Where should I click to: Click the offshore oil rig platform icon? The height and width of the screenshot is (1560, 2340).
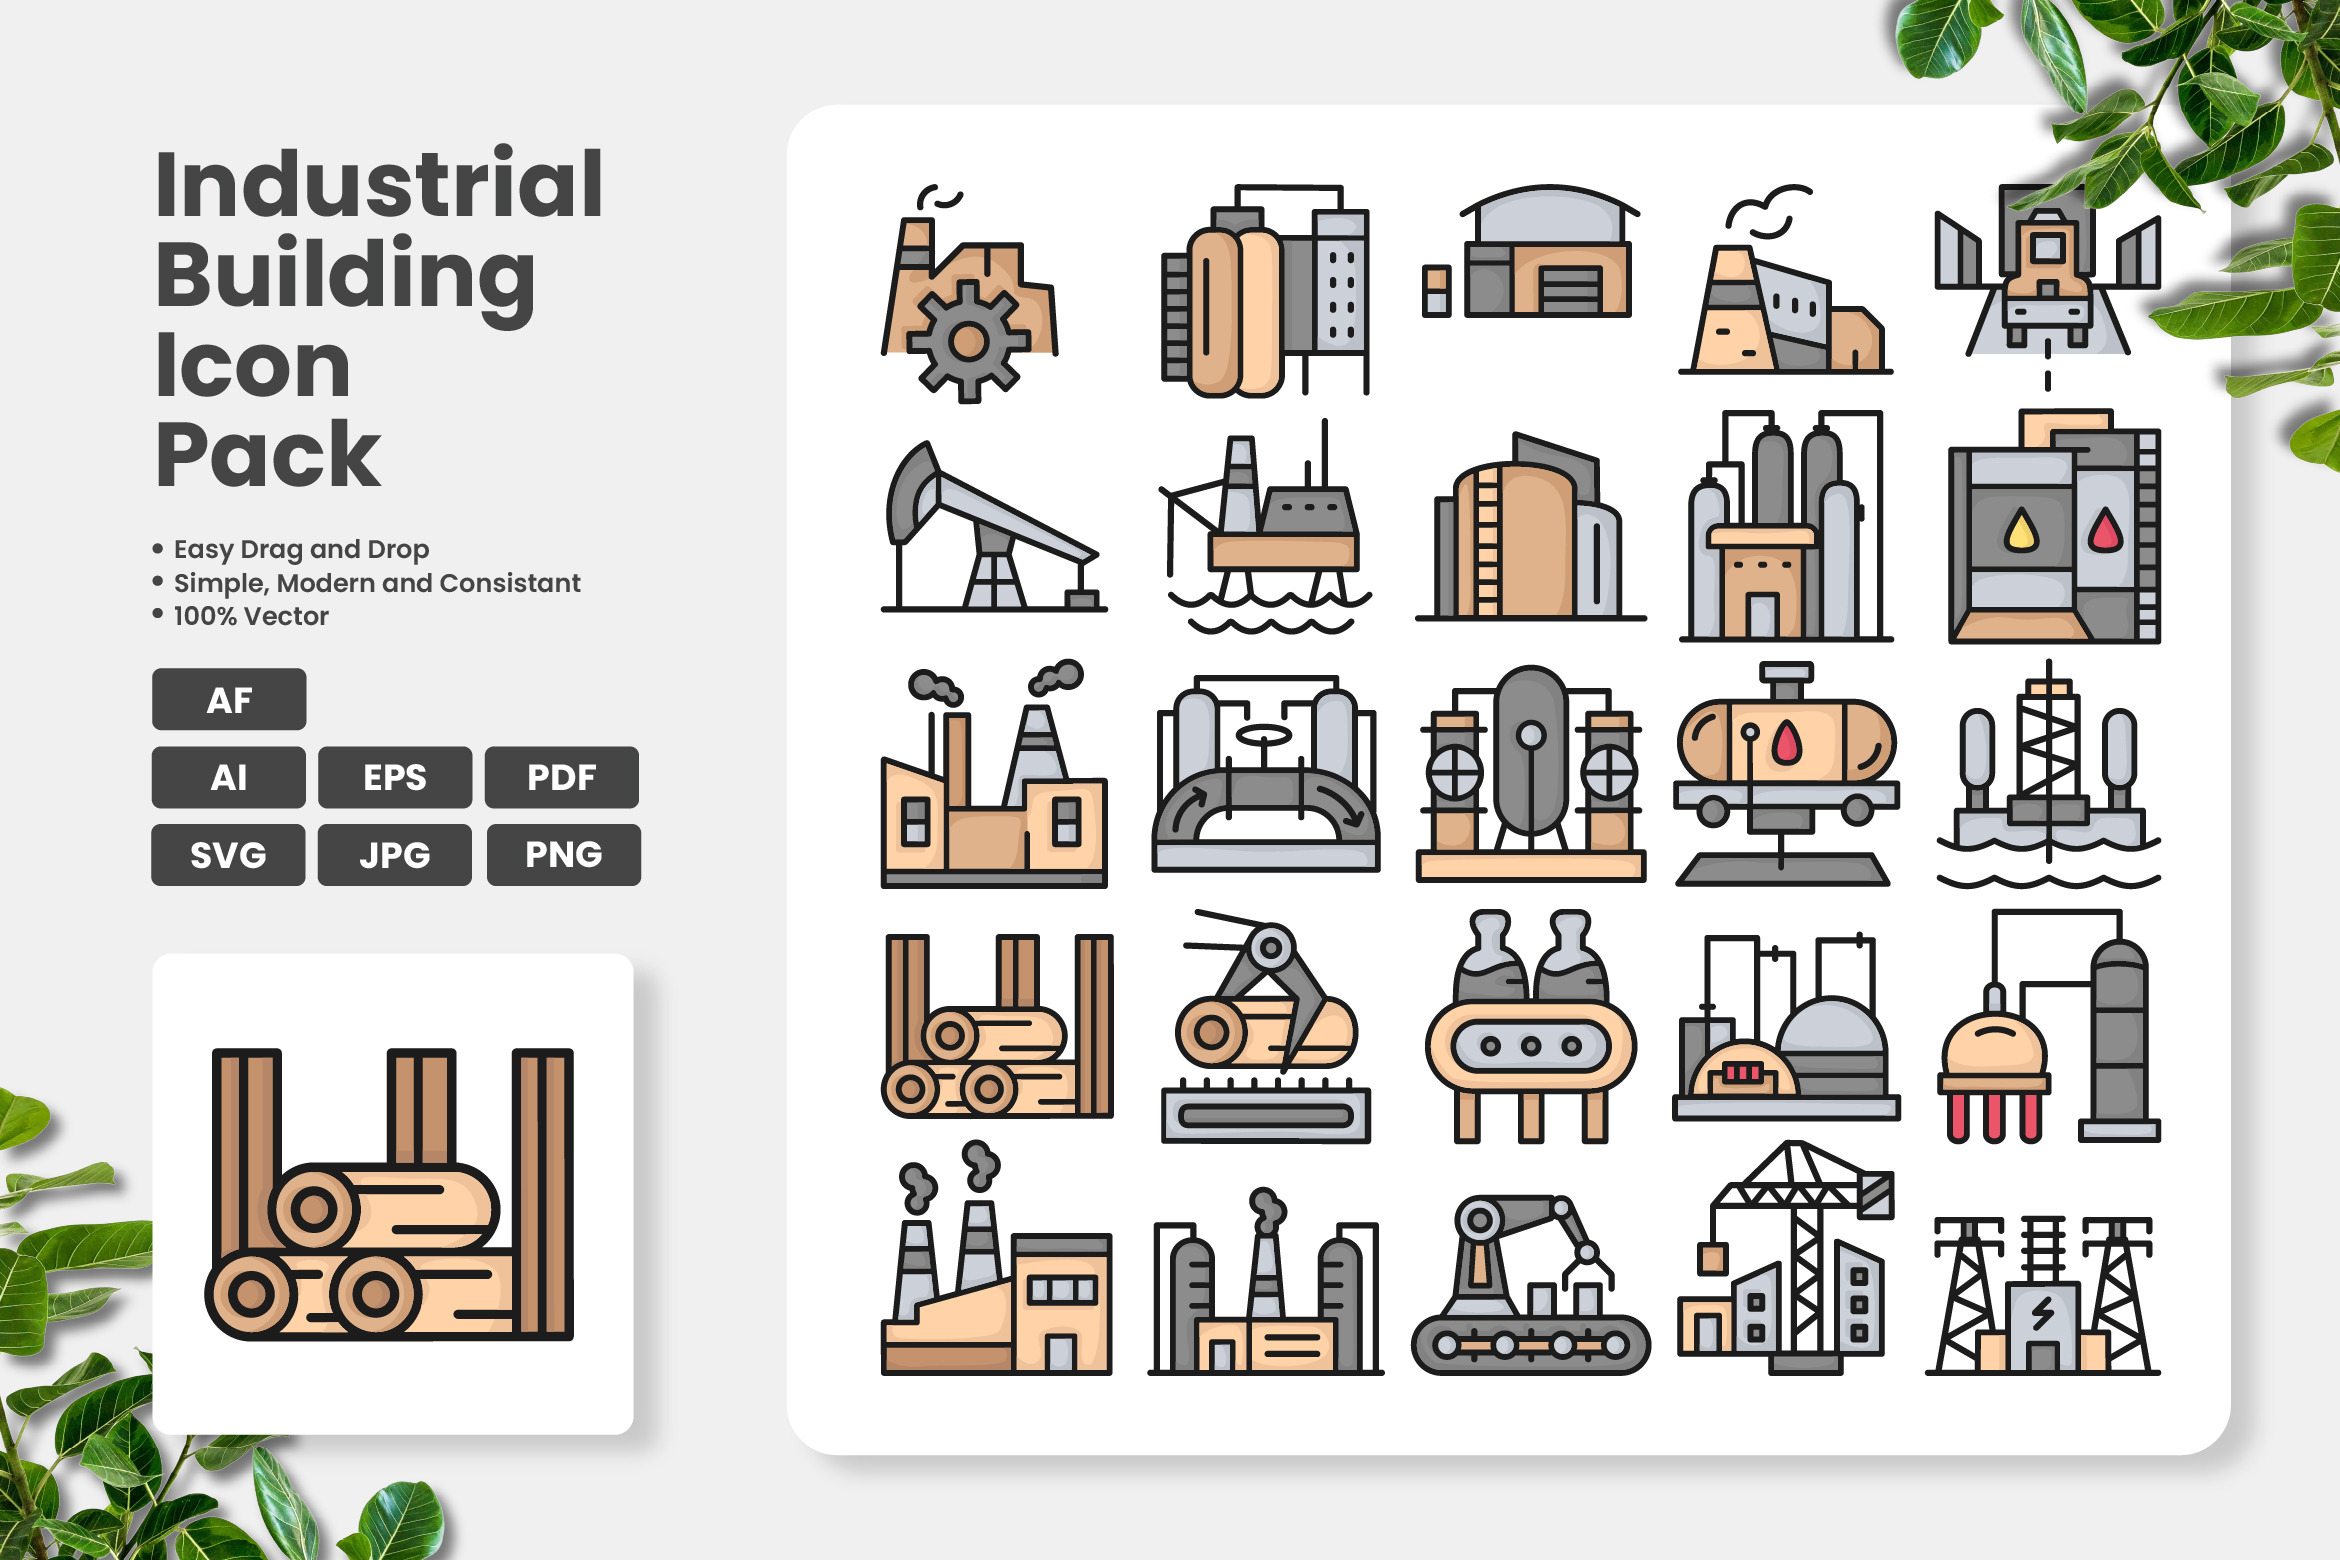point(1267,526)
